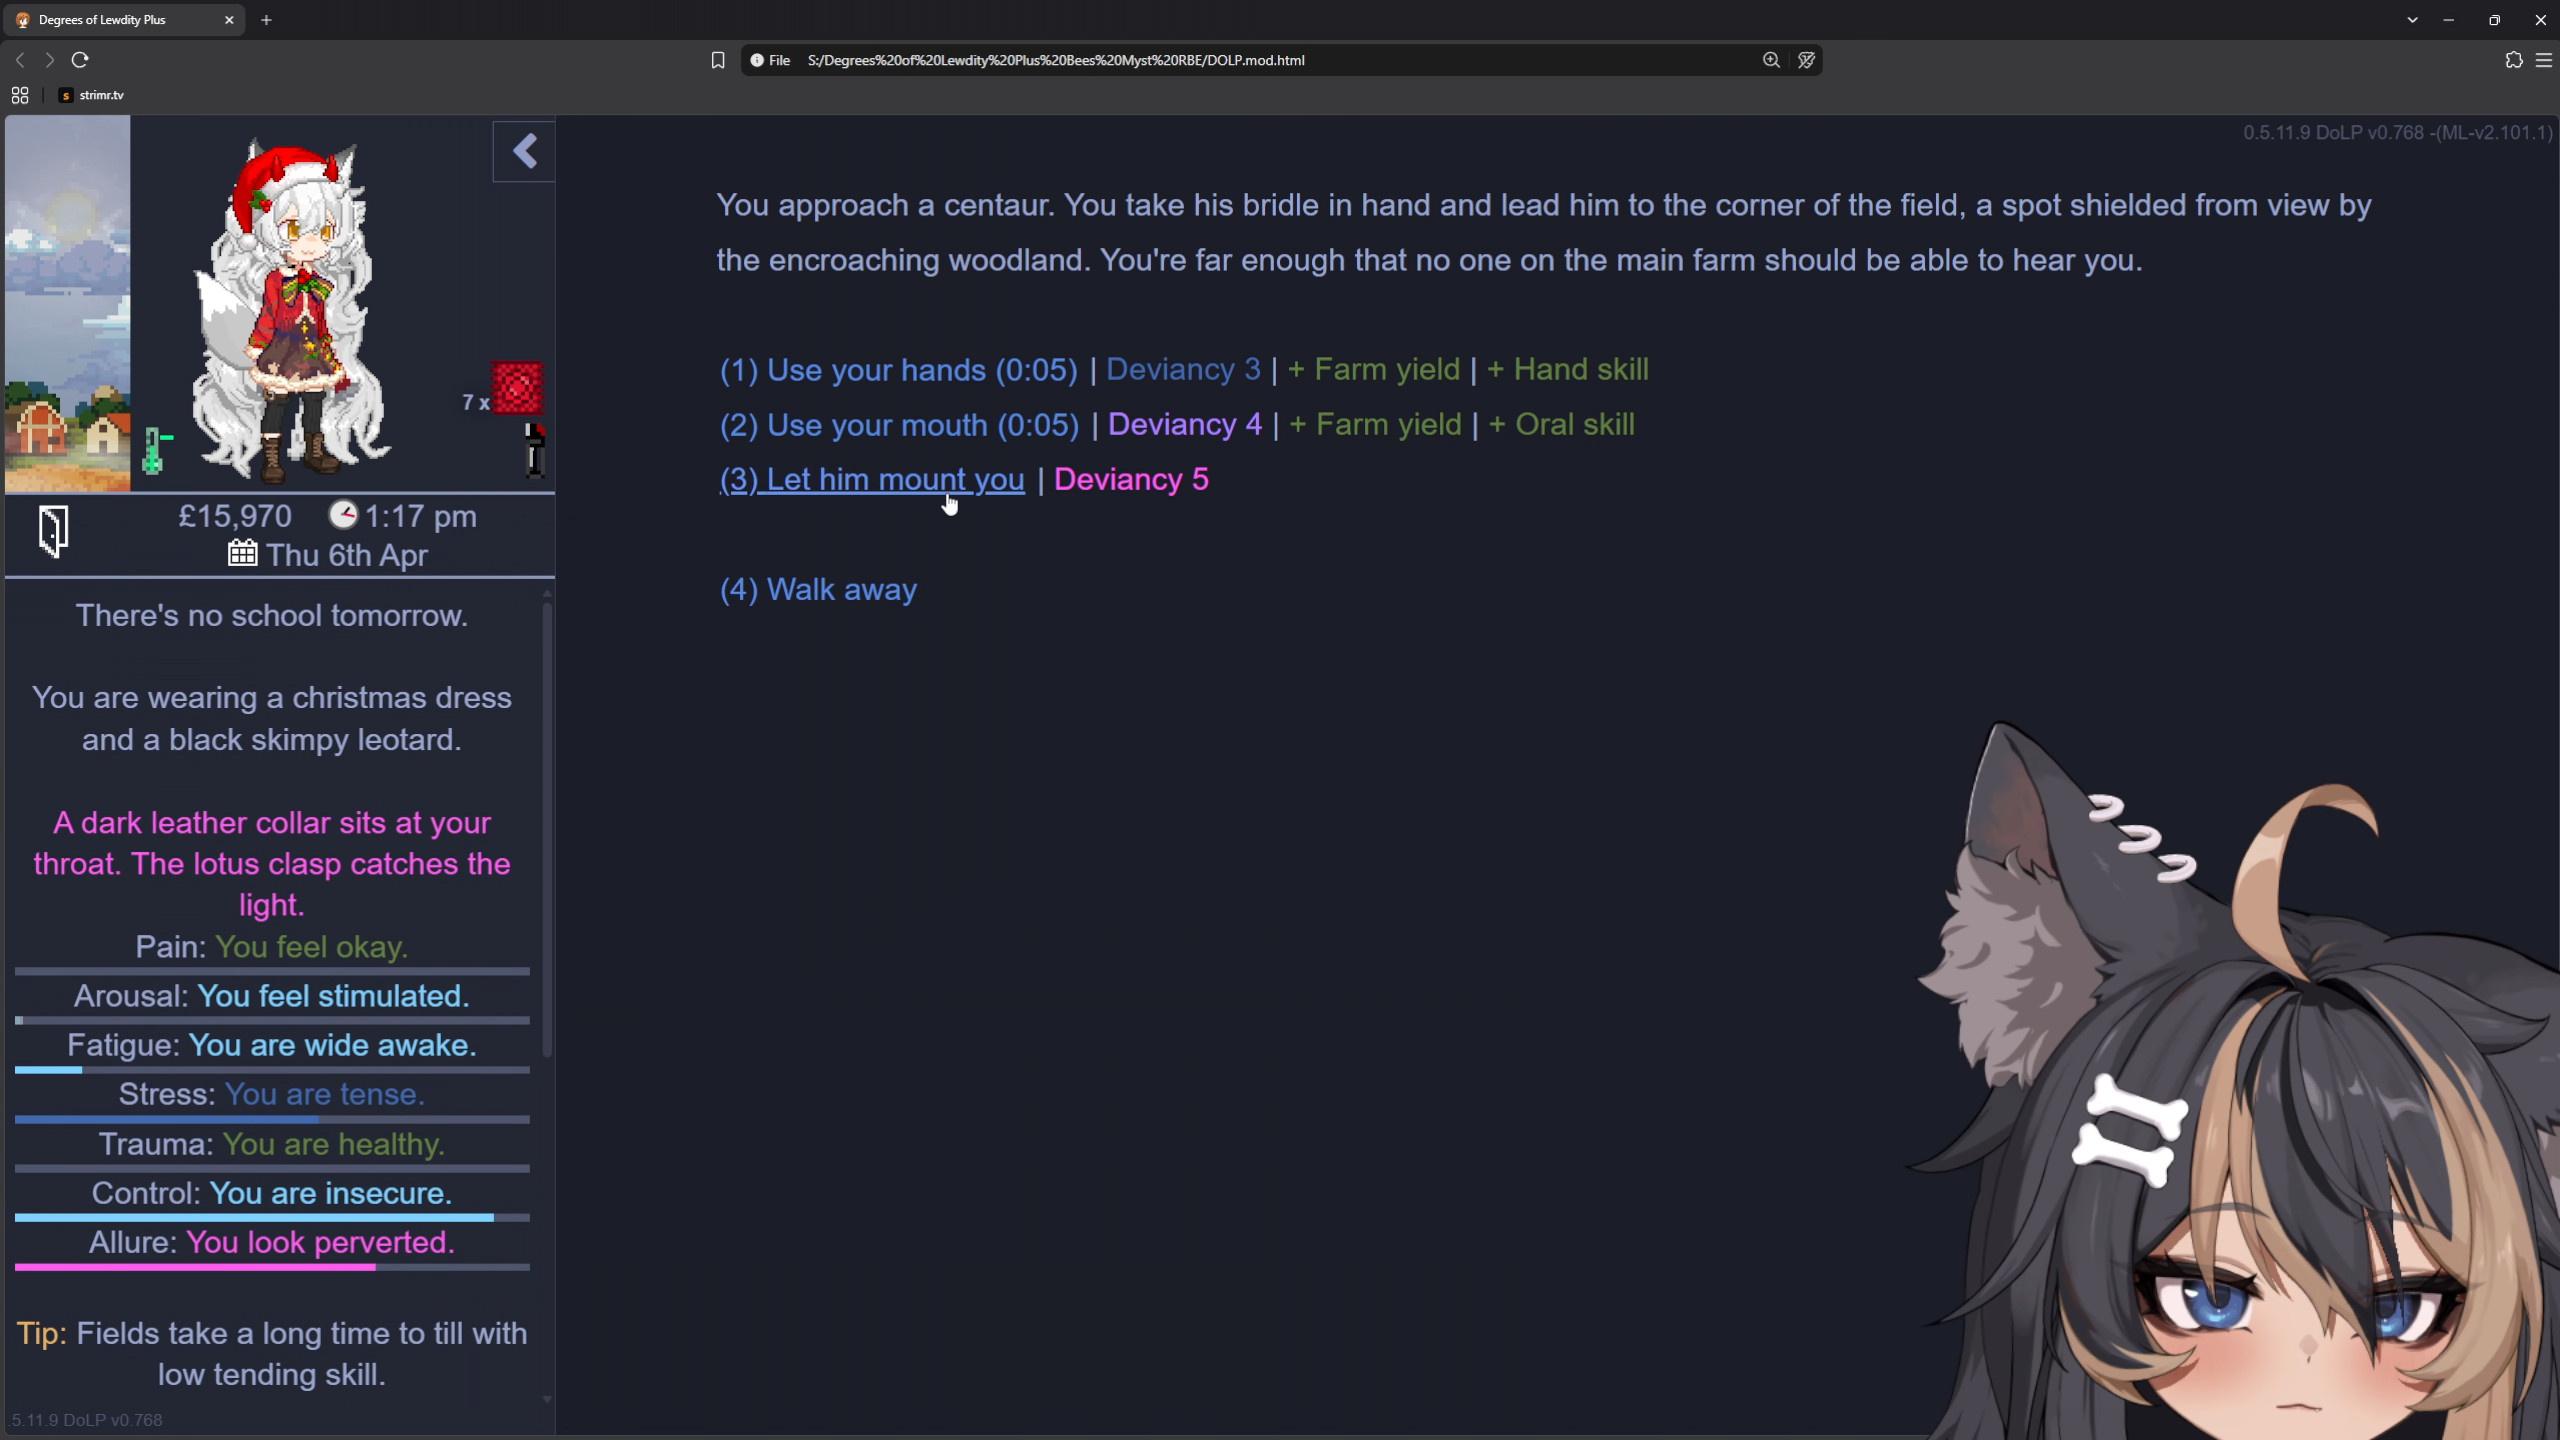Screen dimensions: 2560x1440
Task: Click the Trauma status bar
Action: 272,1168
